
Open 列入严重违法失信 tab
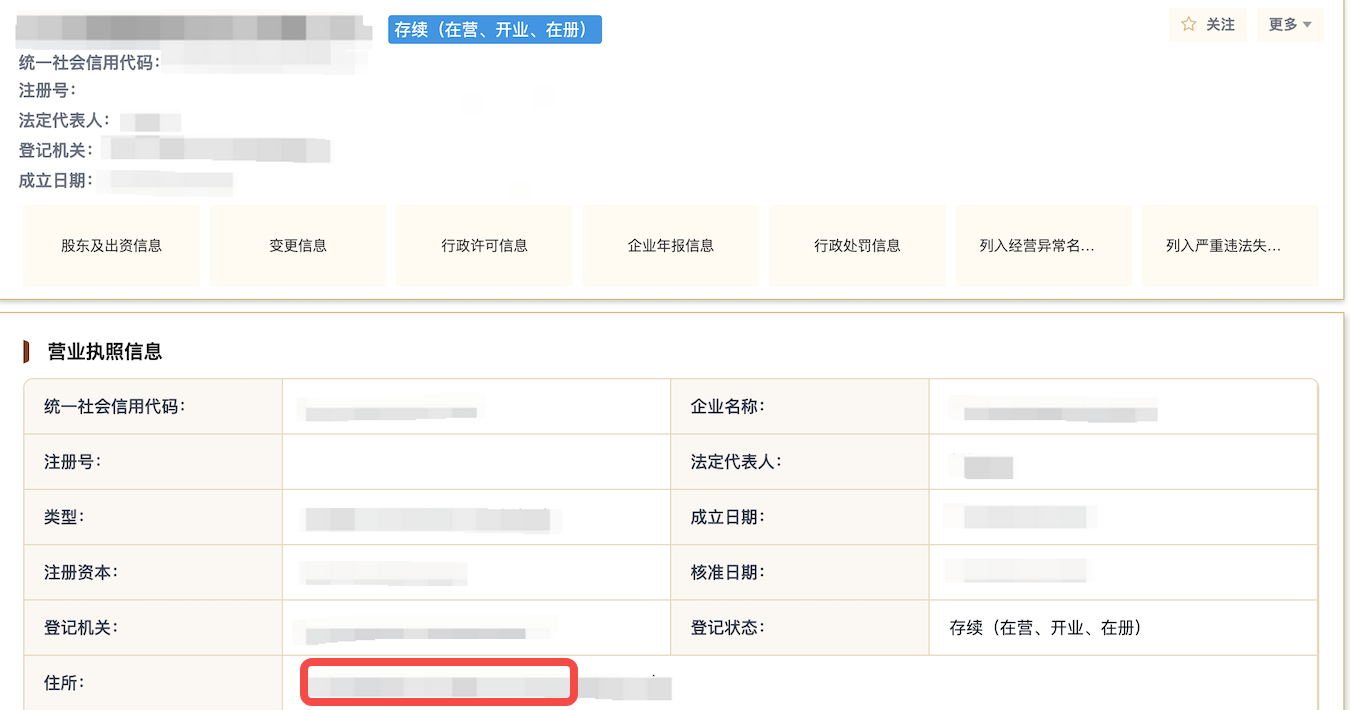click(1230, 246)
